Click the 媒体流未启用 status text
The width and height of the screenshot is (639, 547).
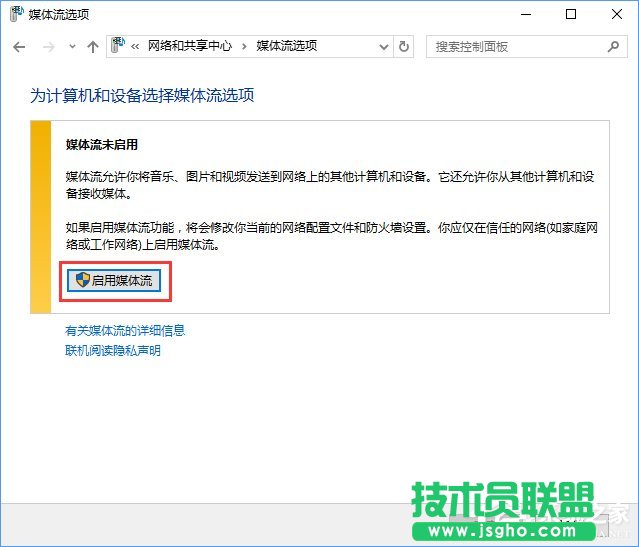point(102,145)
